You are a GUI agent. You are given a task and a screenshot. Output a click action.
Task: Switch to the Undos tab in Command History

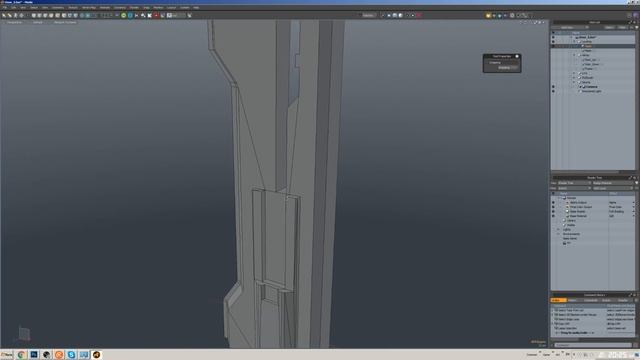tap(559, 300)
